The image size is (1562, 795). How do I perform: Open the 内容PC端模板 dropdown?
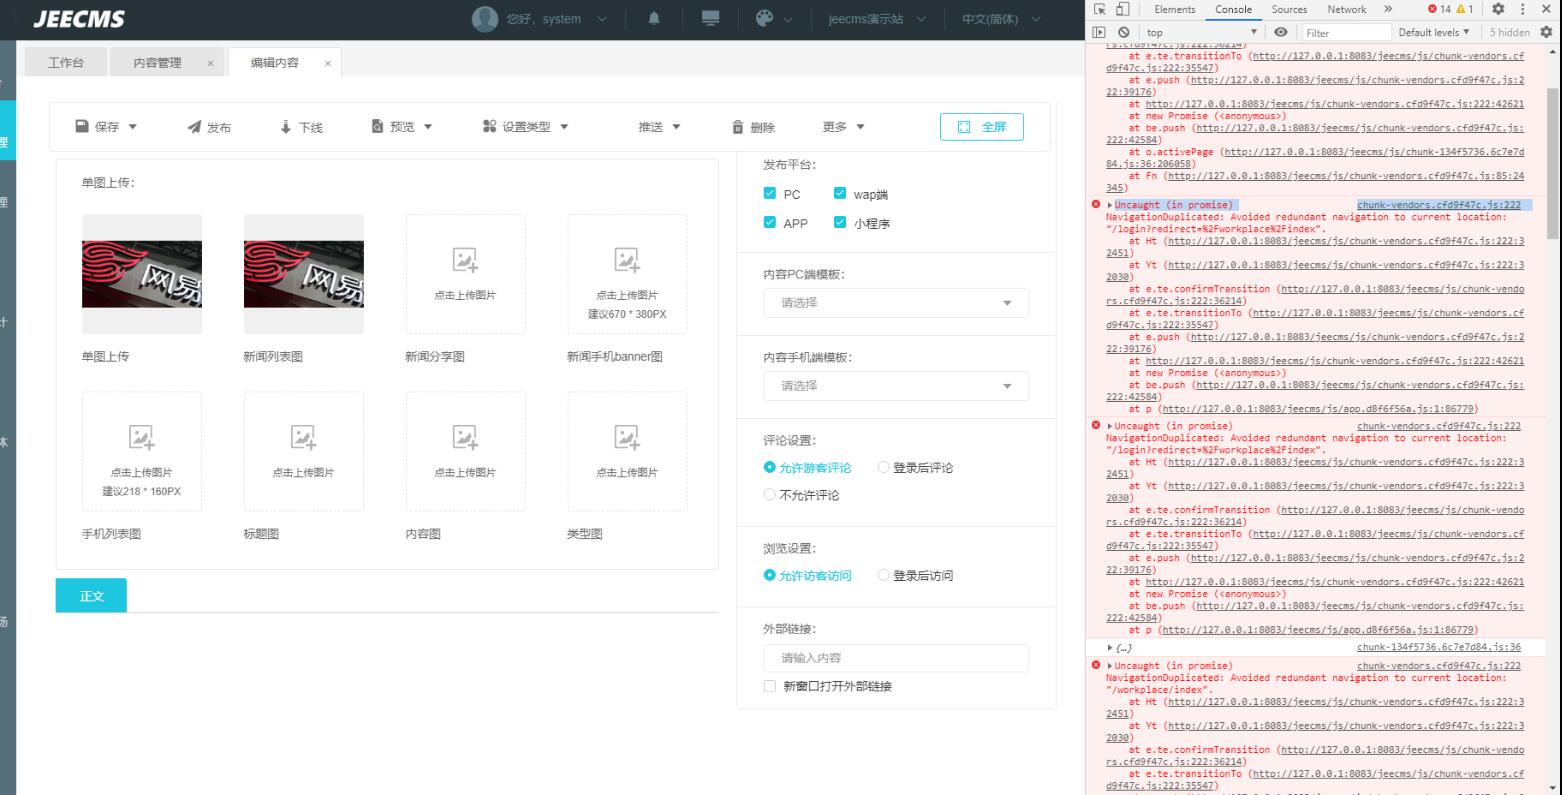click(x=895, y=303)
